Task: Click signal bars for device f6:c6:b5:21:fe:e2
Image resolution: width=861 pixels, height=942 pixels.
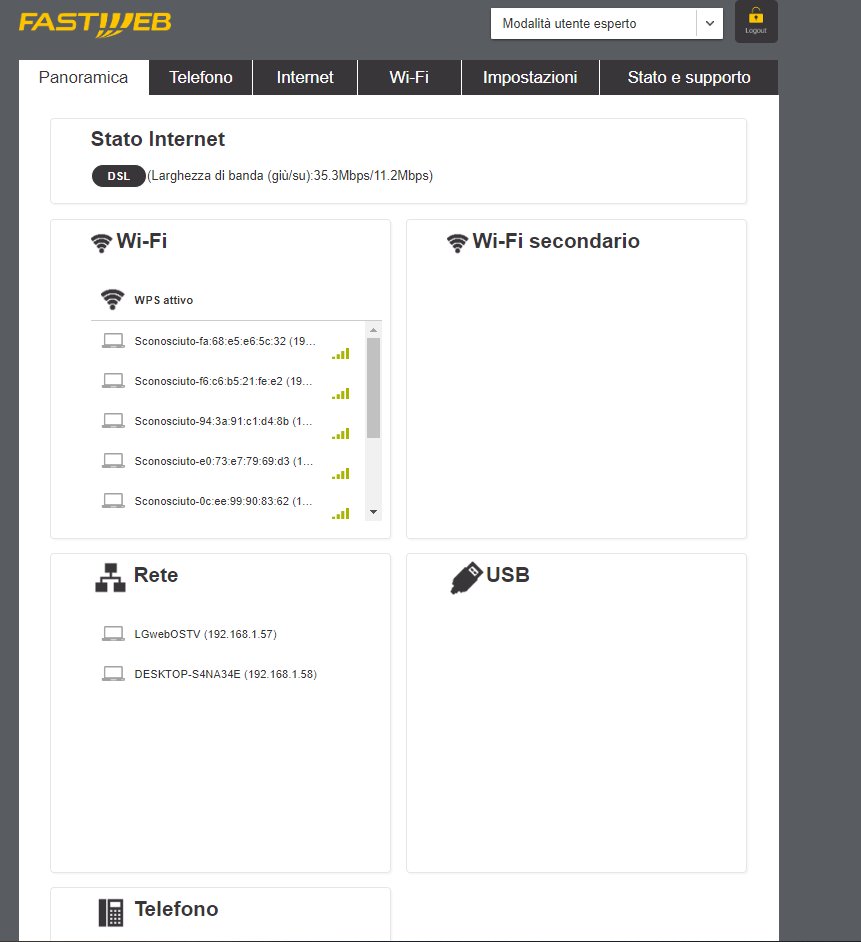Action: [x=341, y=394]
